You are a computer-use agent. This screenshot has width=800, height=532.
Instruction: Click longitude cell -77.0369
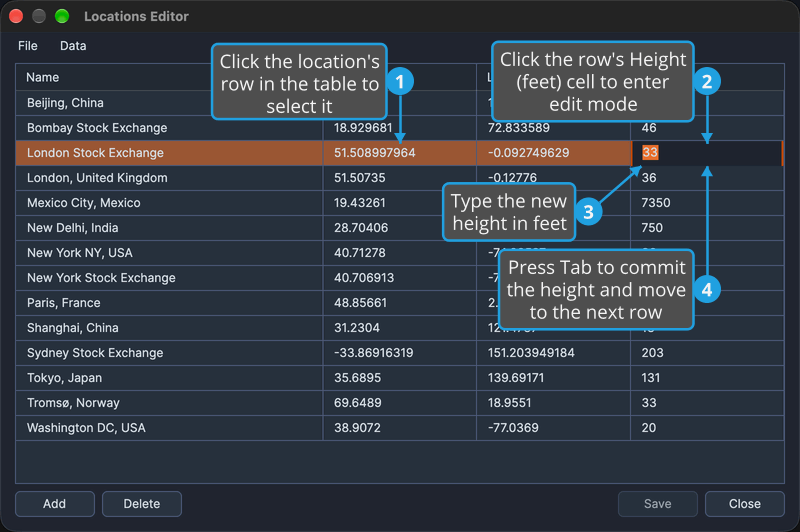[554, 427]
